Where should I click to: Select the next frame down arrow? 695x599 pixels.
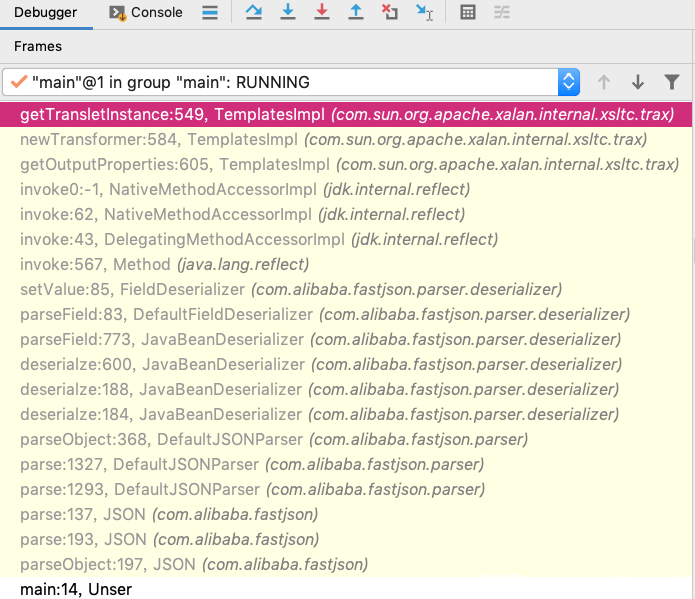click(x=637, y=82)
